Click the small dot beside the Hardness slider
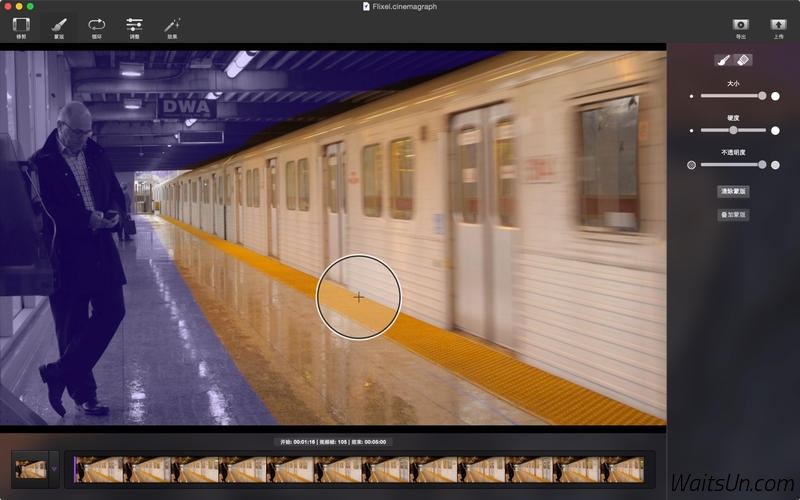The image size is (800, 500). 691,131
